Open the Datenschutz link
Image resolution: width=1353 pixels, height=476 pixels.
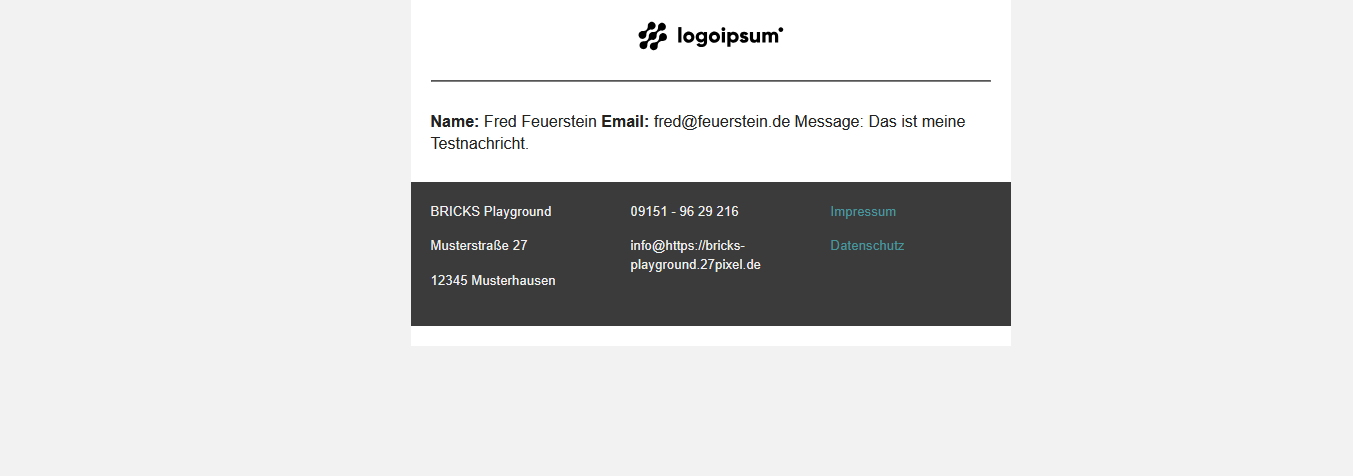point(867,246)
